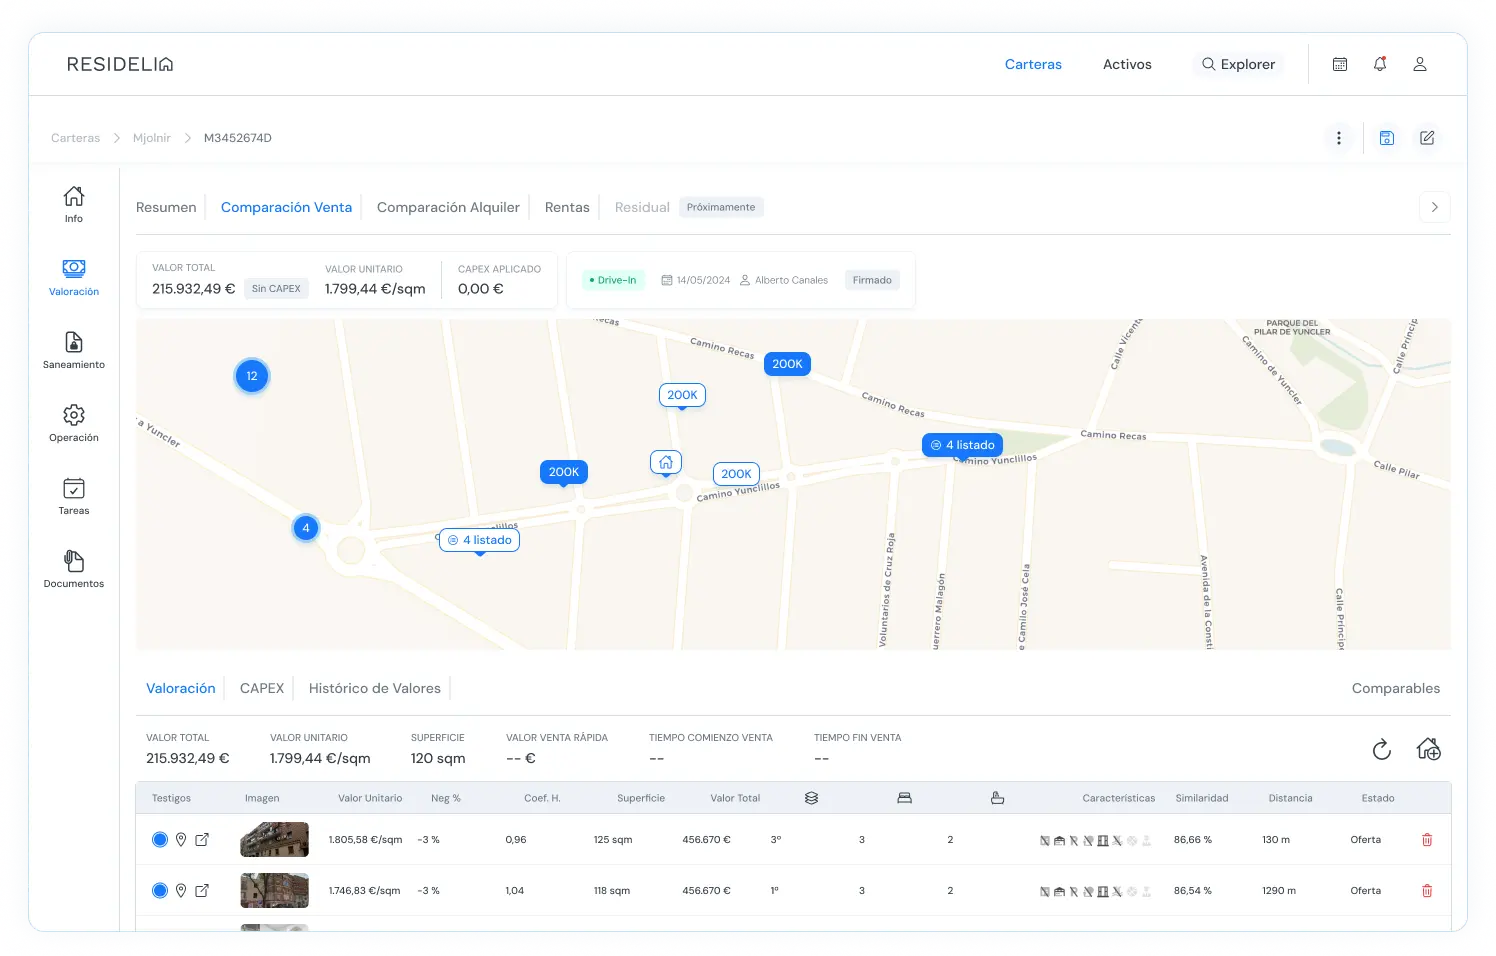The image size is (1496, 956).
Task: Open Info in sidebar
Action: click(x=74, y=204)
